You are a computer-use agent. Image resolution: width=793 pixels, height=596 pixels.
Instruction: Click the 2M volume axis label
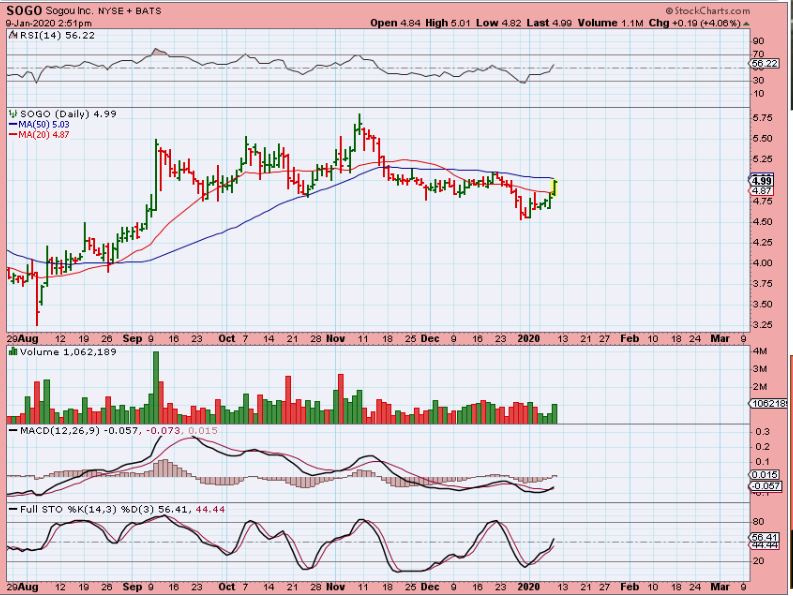(760, 387)
